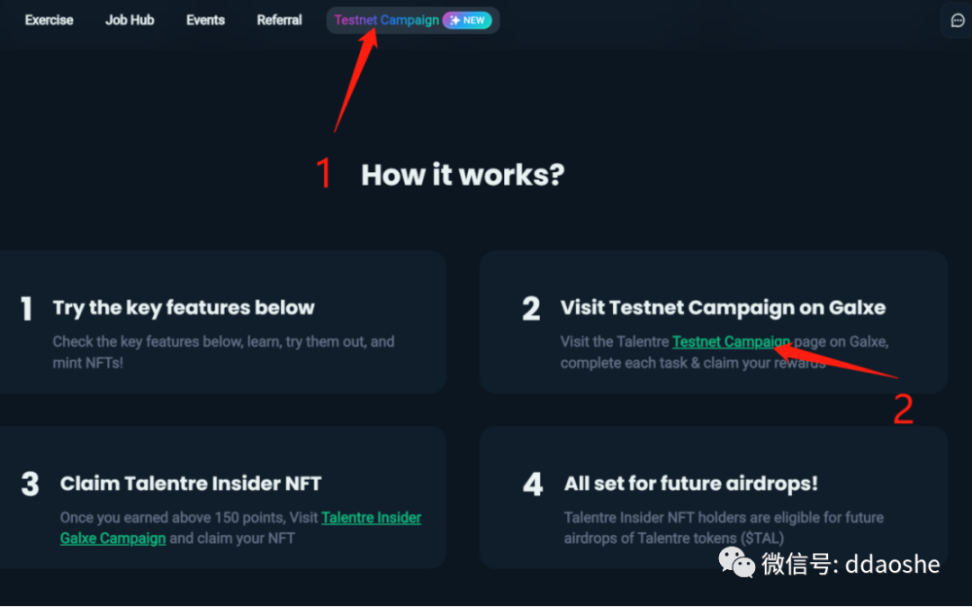Select 'Visit Testnet Campaign on Galxe' heading
This screenshot has height=607, width=972.
pos(722,308)
